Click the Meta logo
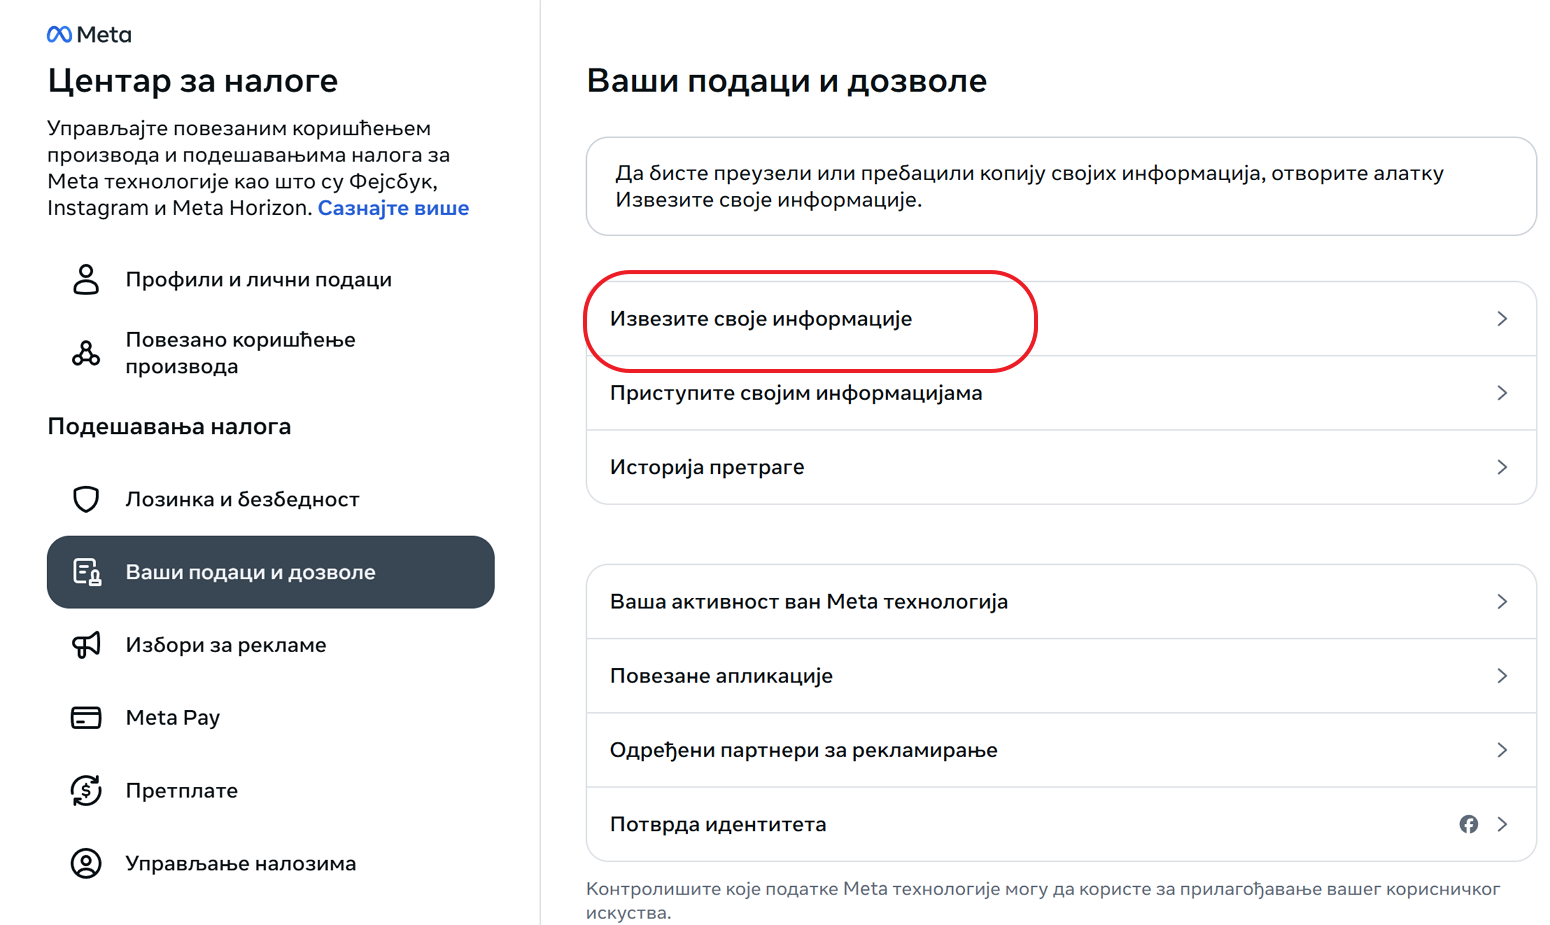Viewport: 1550px width, 925px height. click(x=89, y=35)
